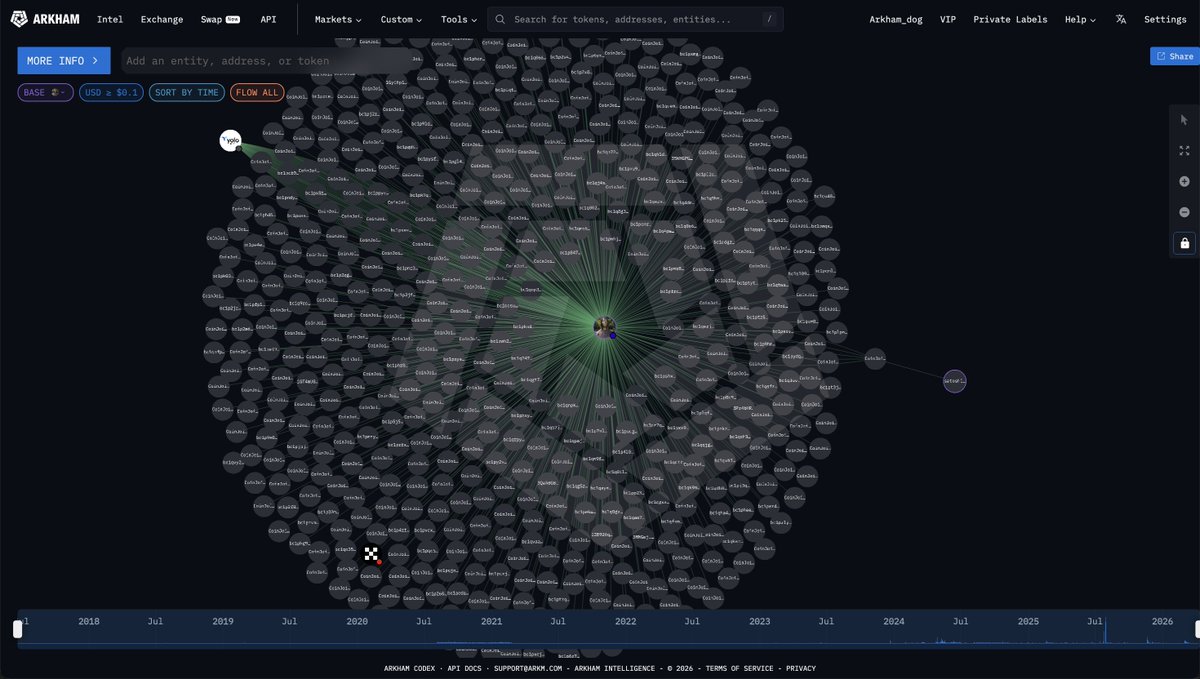Toggle the SORT BY TIME option
Screen dimensions: 1200x679
coord(187,92)
